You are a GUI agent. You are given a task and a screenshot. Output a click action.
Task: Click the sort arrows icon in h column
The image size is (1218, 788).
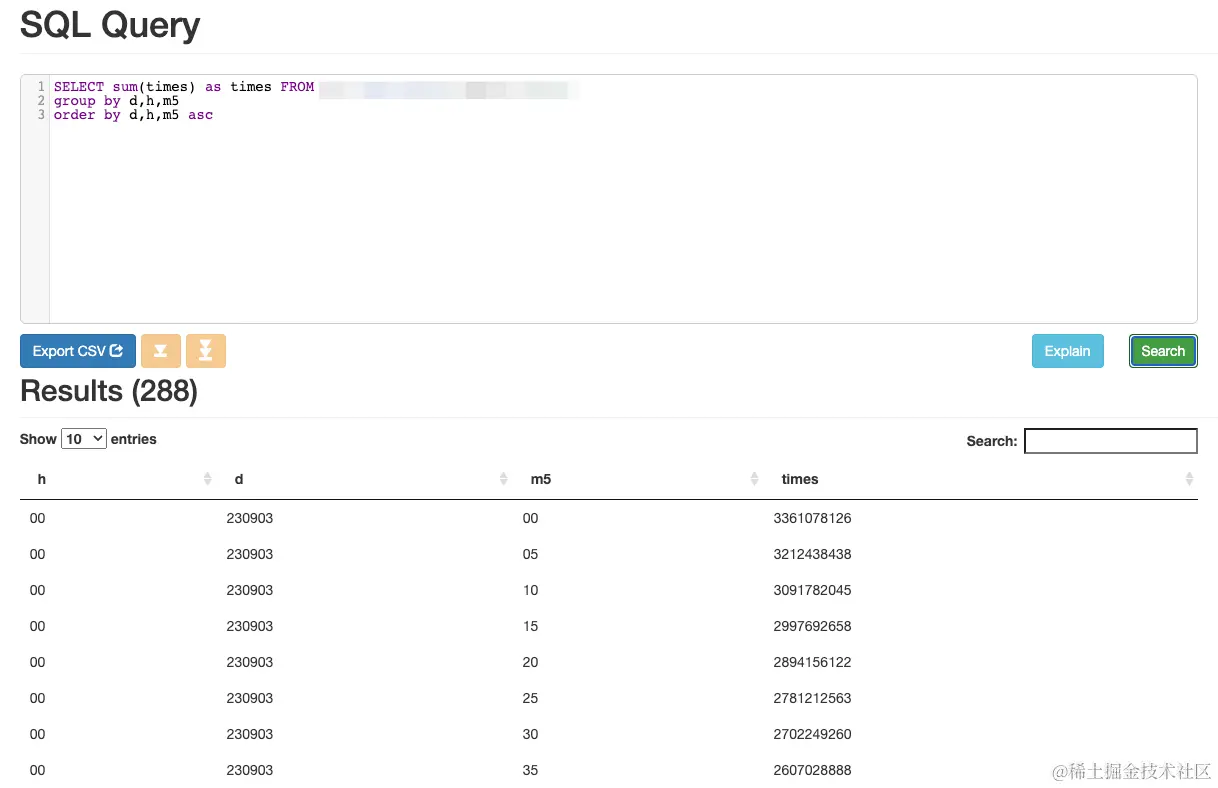coord(208,479)
